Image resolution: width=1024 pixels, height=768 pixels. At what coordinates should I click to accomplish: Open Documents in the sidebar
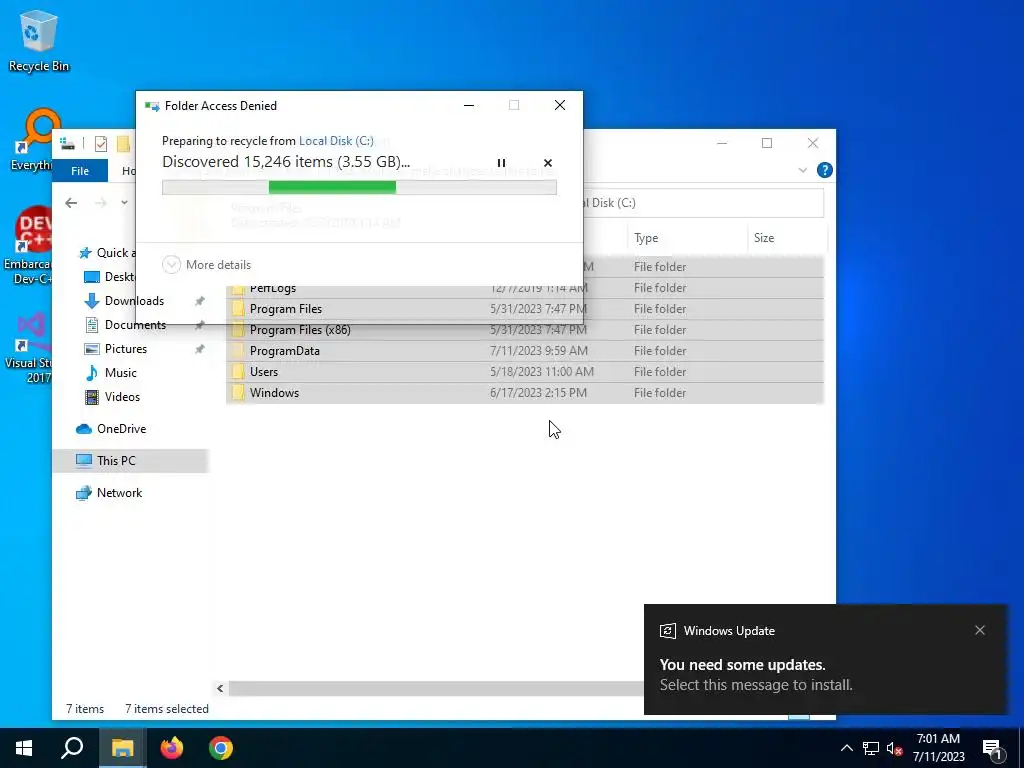pos(135,325)
